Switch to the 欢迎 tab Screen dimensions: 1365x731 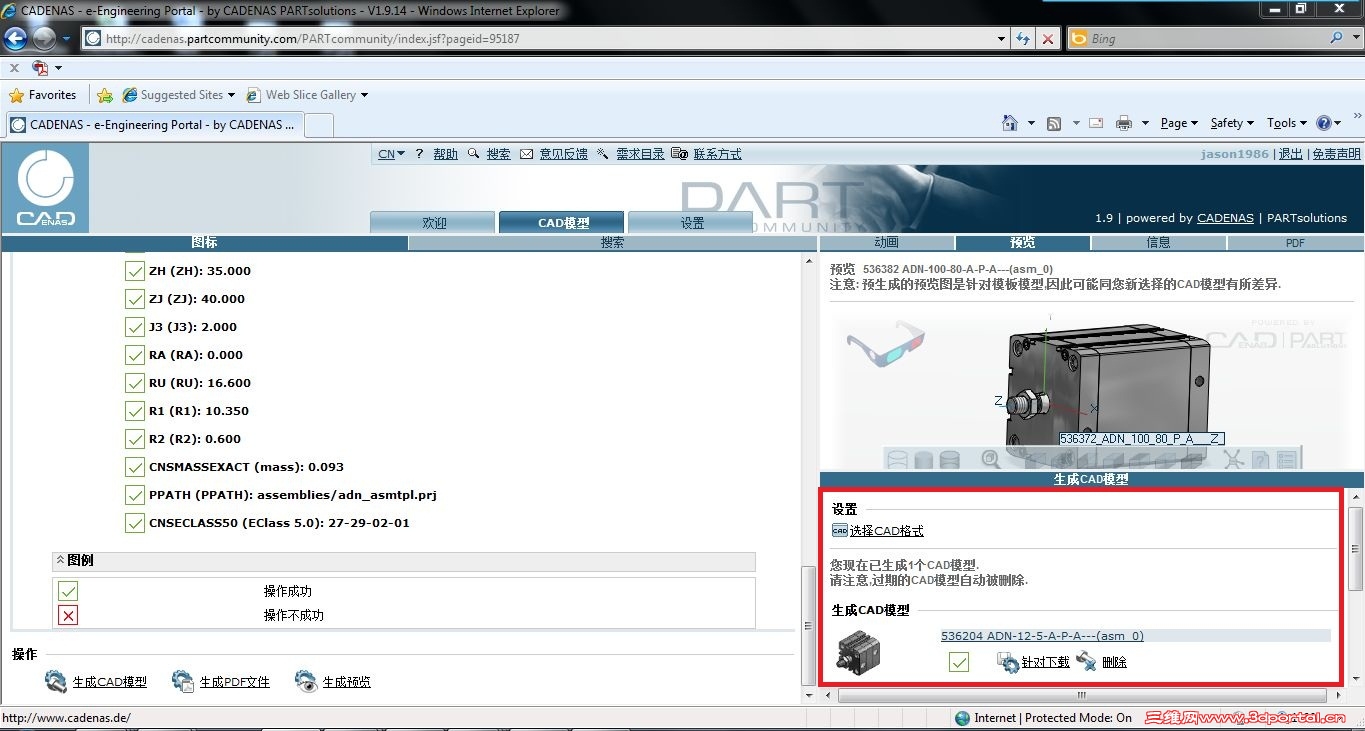point(433,223)
